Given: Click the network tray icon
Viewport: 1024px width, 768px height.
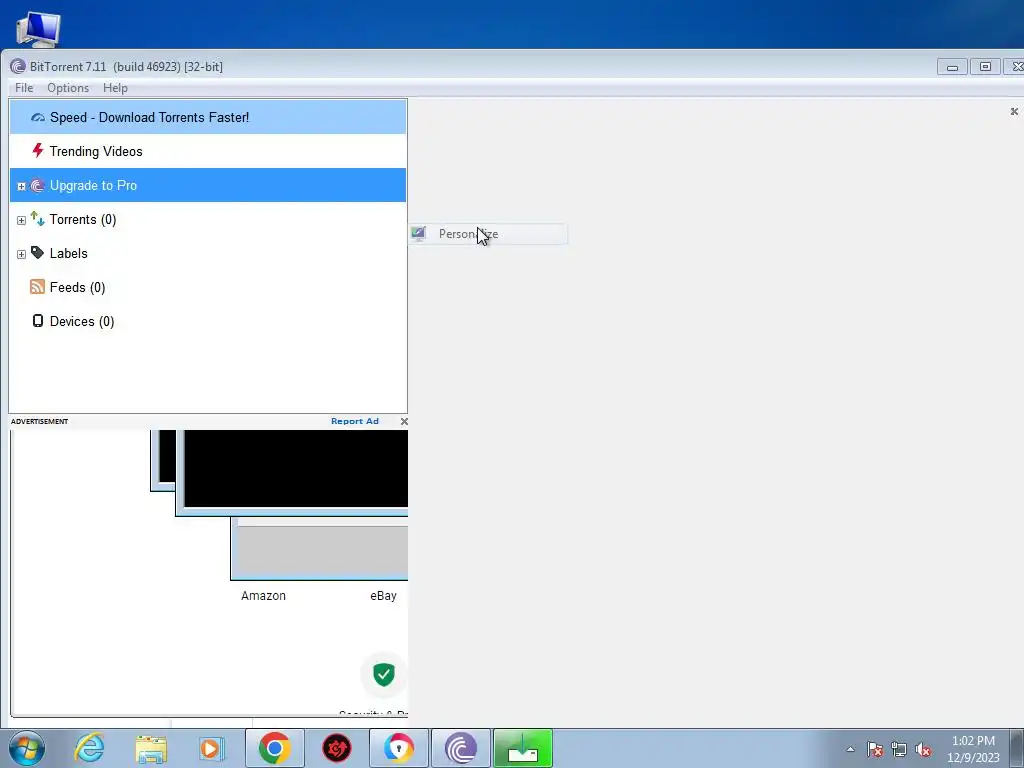Looking at the screenshot, I should click(899, 749).
